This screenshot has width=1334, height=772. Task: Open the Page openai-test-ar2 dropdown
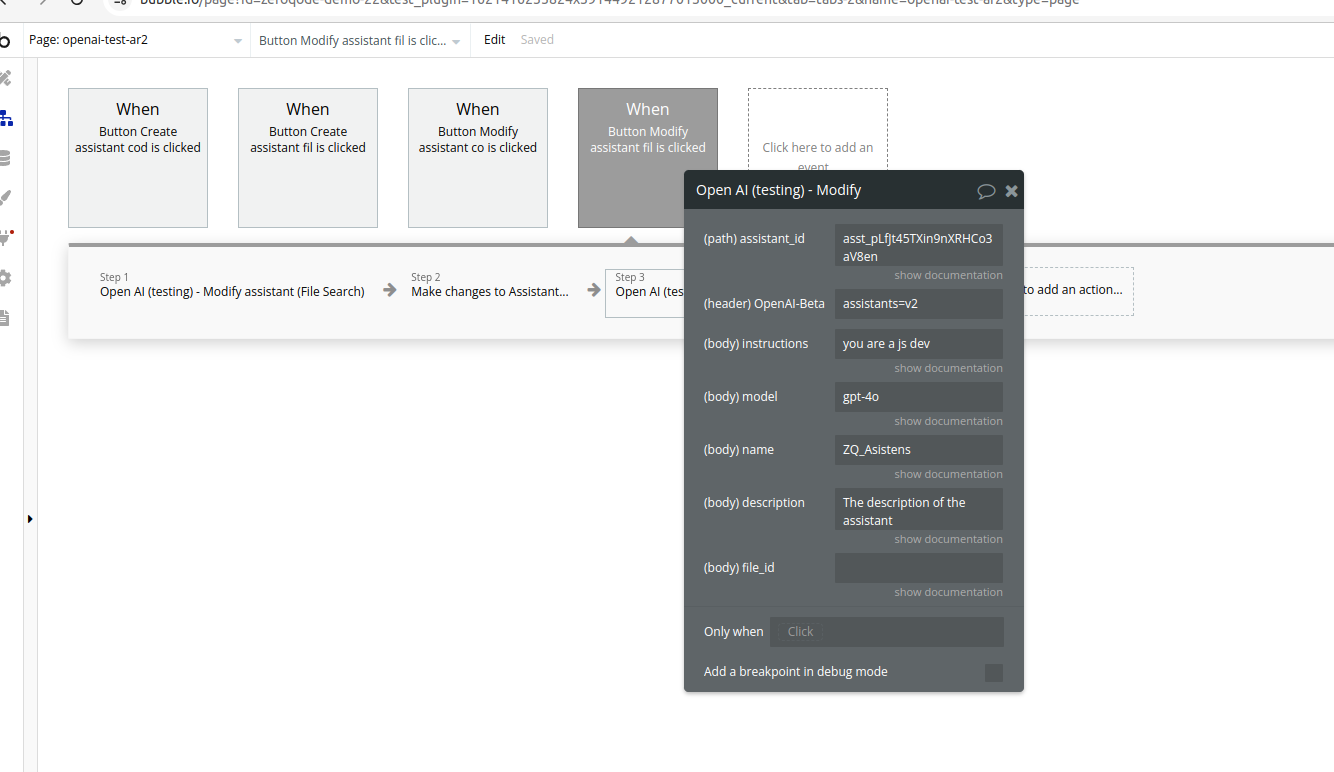(x=135, y=41)
